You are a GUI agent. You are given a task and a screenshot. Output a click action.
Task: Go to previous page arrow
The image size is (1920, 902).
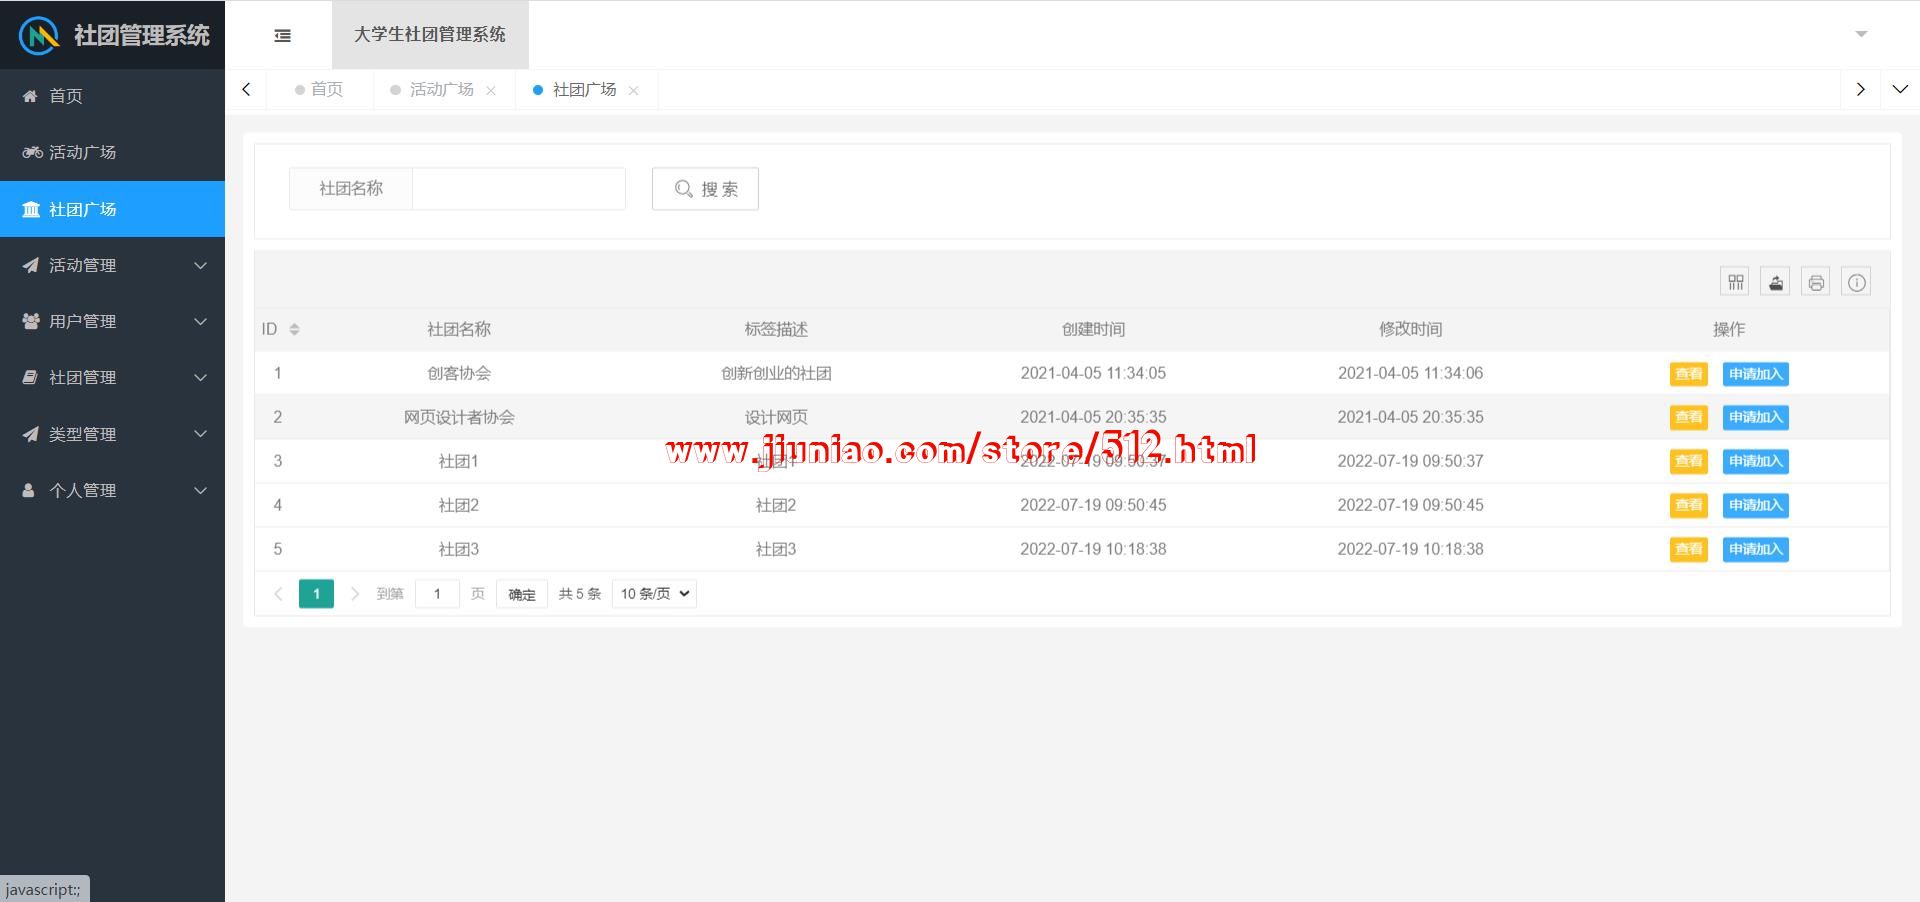click(x=278, y=594)
